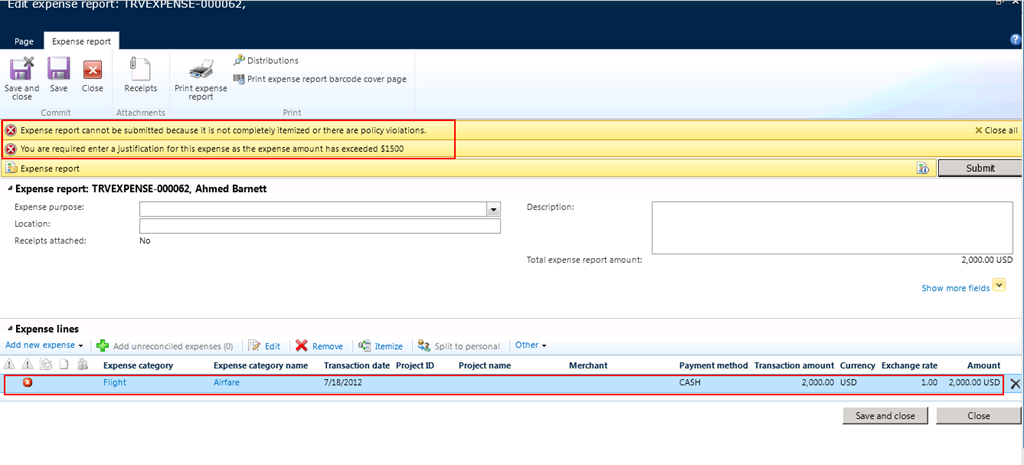Image resolution: width=1024 pixels, height=465 pixels.
Task: Switch to the Page tab
Action: click(24, 41)
